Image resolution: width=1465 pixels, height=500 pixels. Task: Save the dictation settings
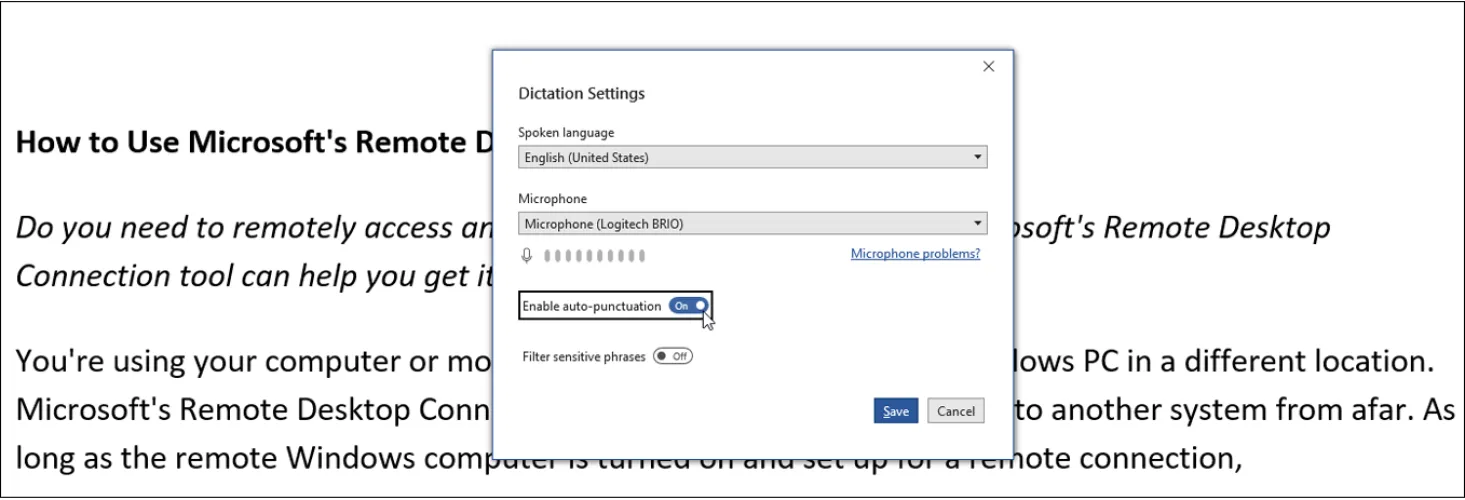point(895,411)
